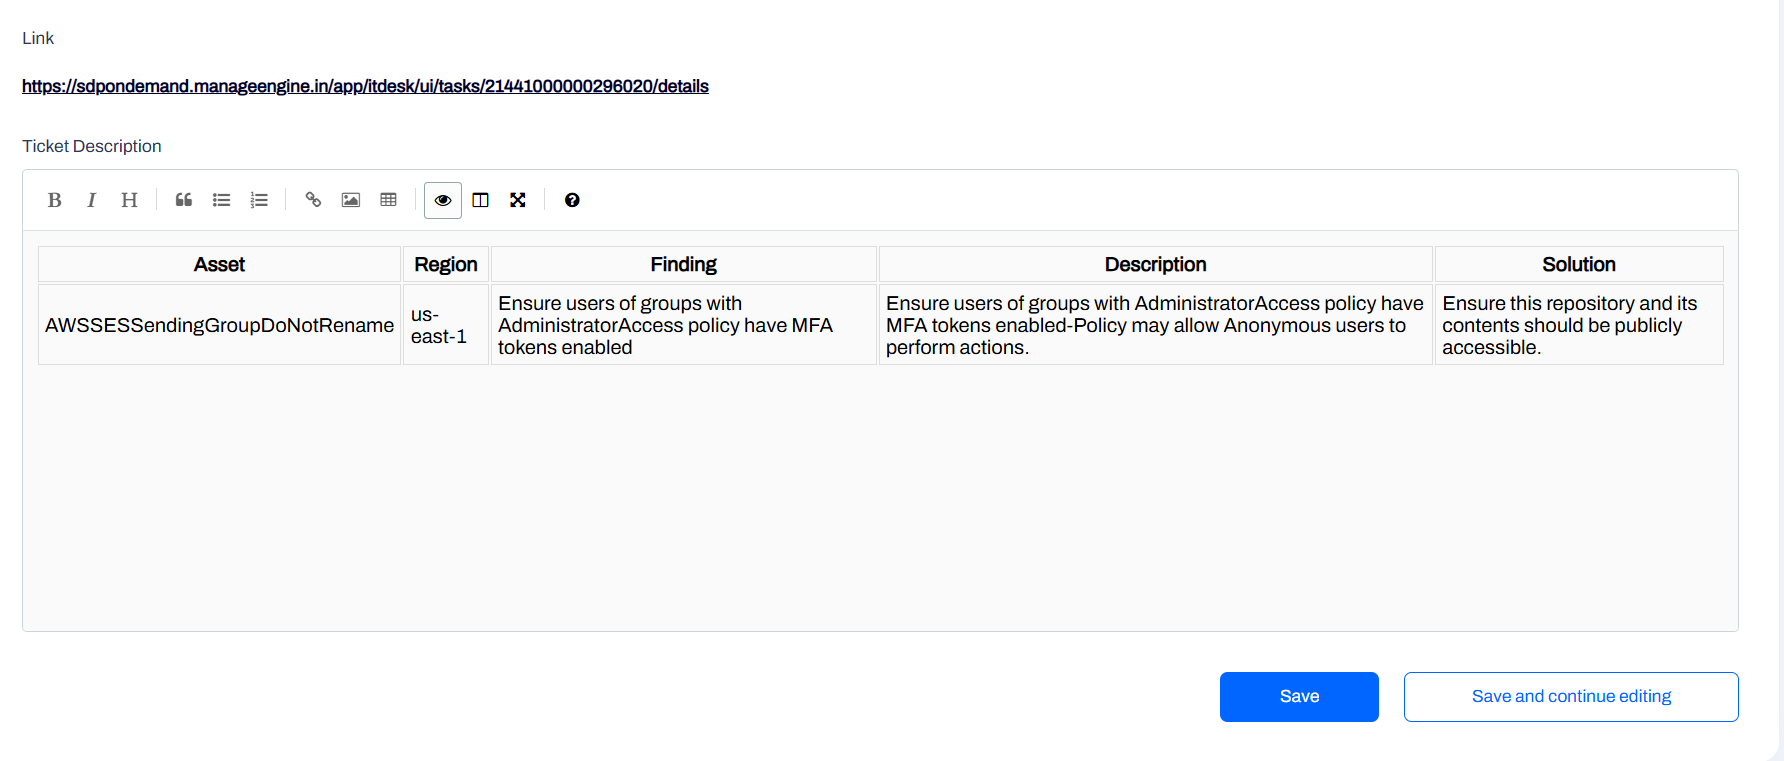
Task: Insert an image into the description
Action: click(351, 200)
